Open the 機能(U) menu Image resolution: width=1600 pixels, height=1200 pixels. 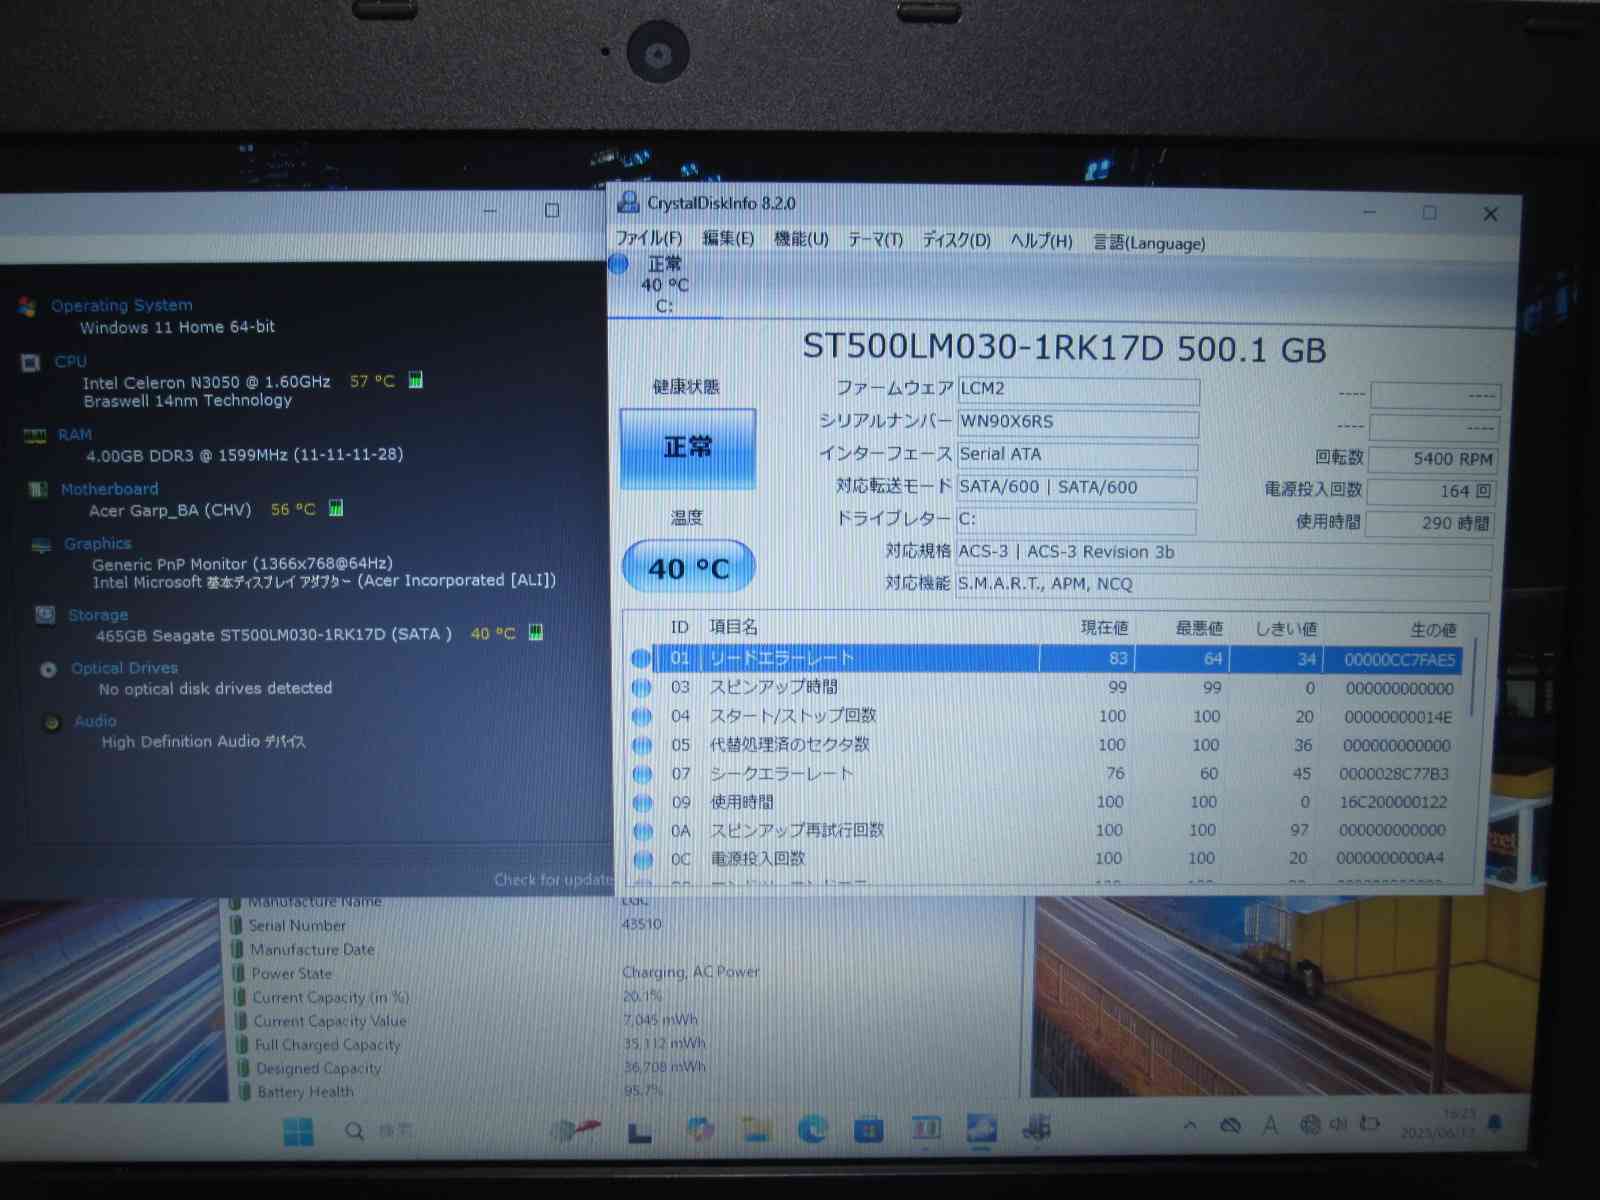coord(801,239)
